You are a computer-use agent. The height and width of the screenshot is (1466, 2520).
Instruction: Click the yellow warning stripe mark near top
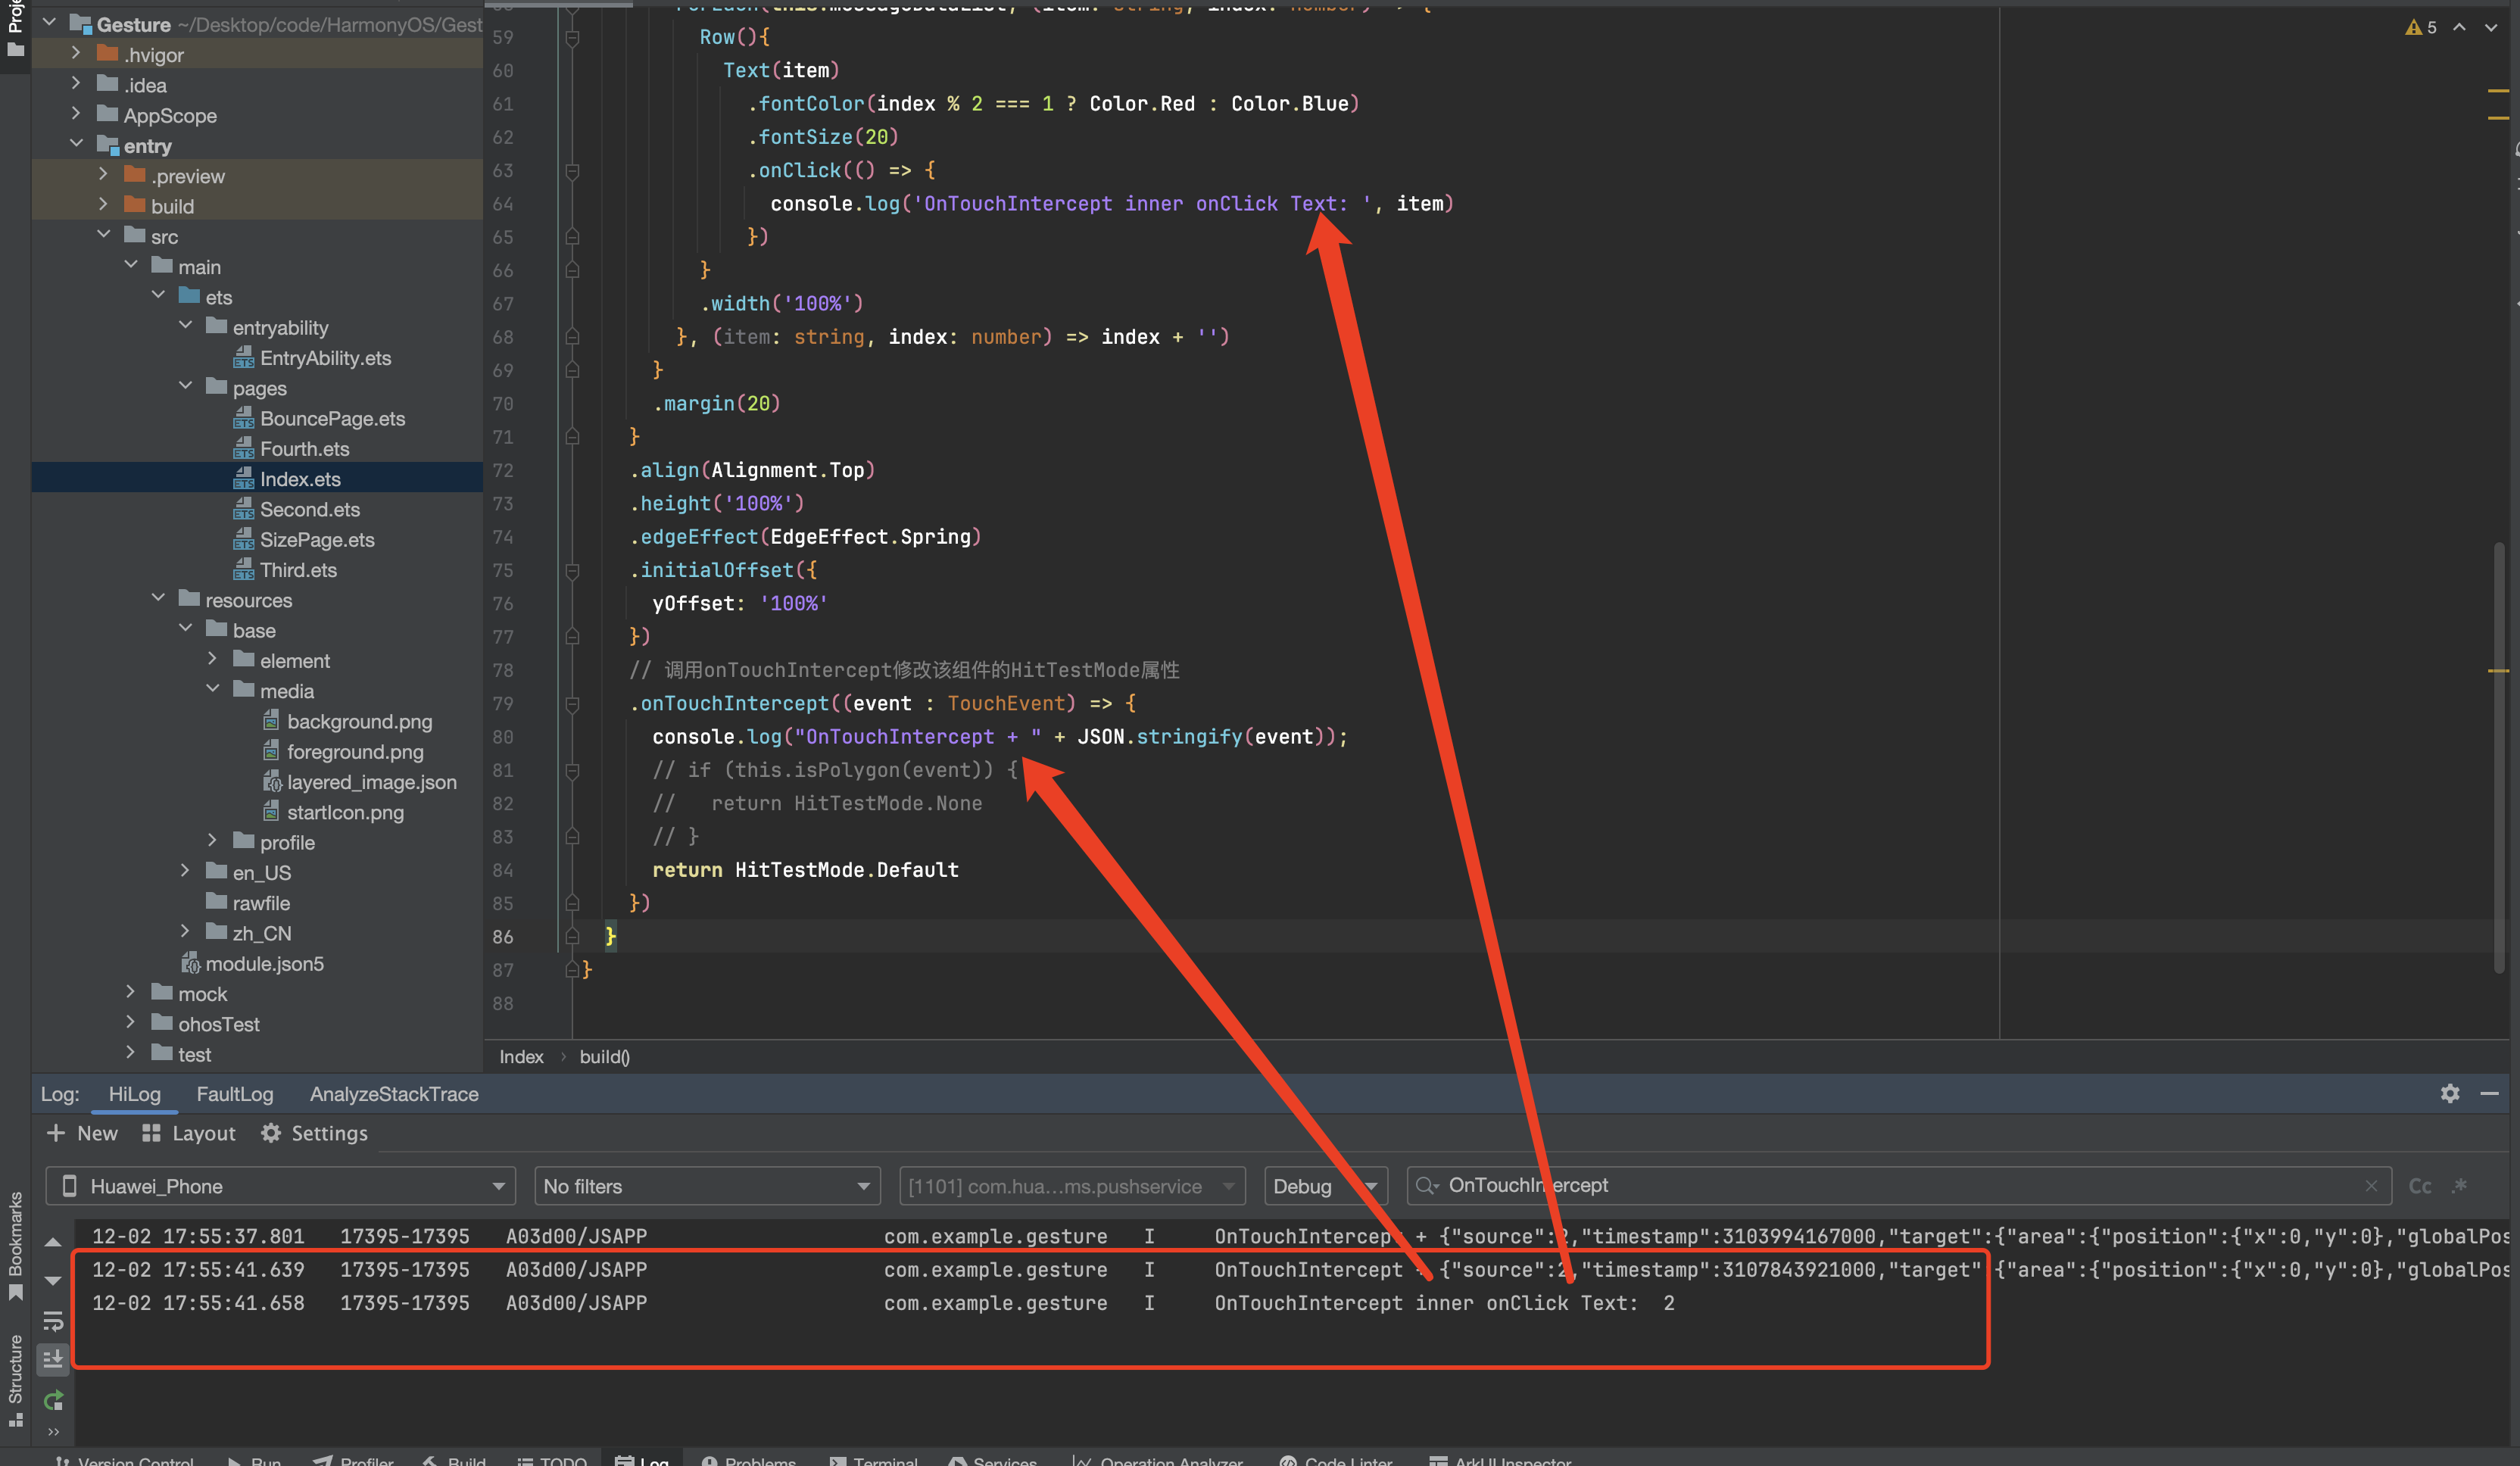coord(2498,91)
